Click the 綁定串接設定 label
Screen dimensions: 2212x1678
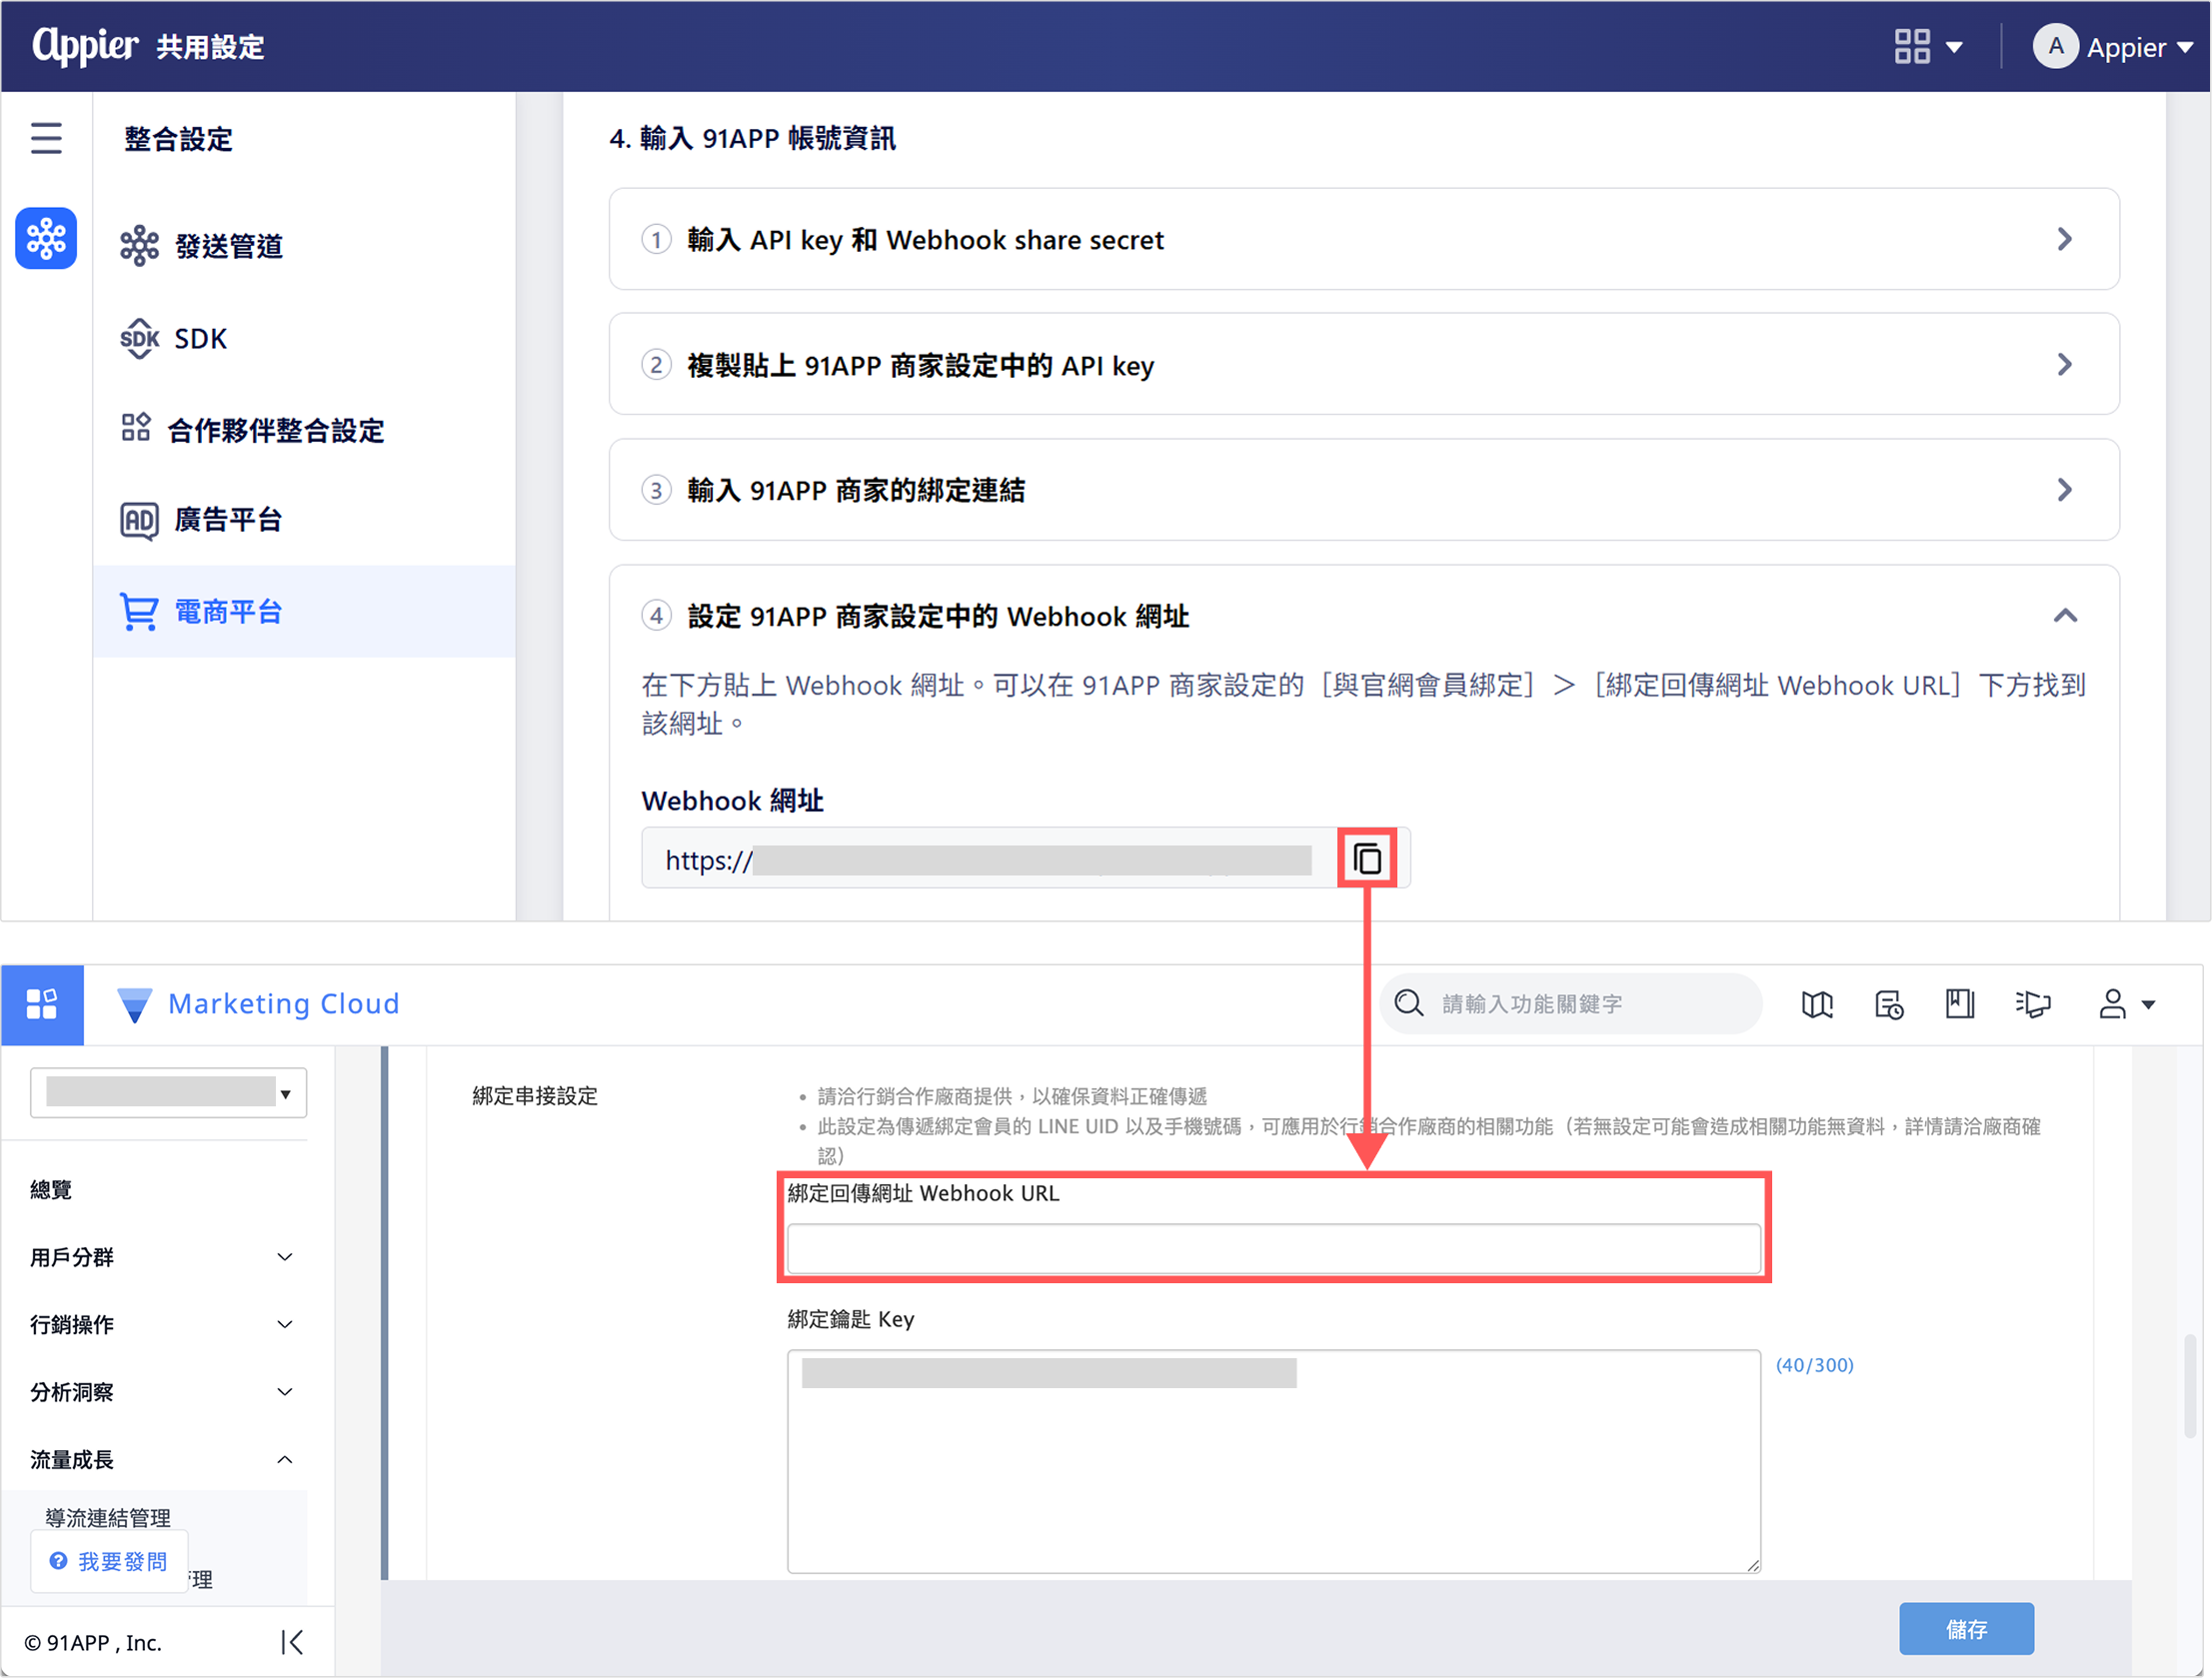(535, 1096)
